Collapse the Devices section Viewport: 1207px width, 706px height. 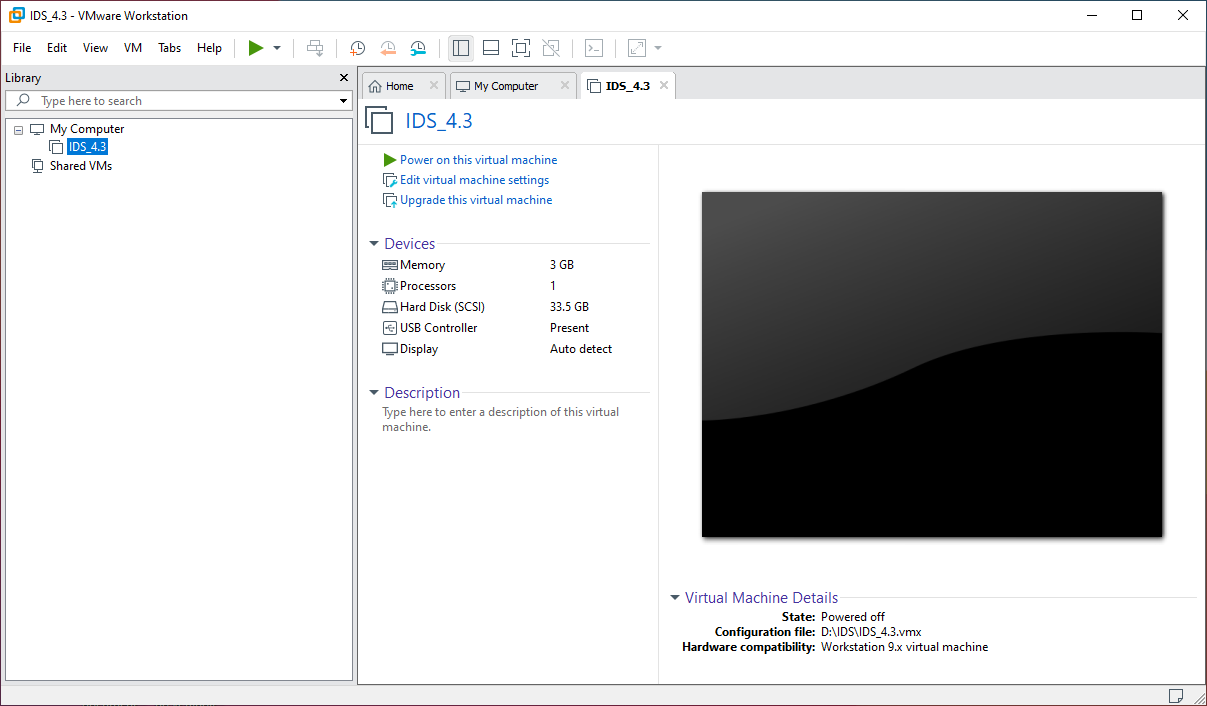coord(374,244)
